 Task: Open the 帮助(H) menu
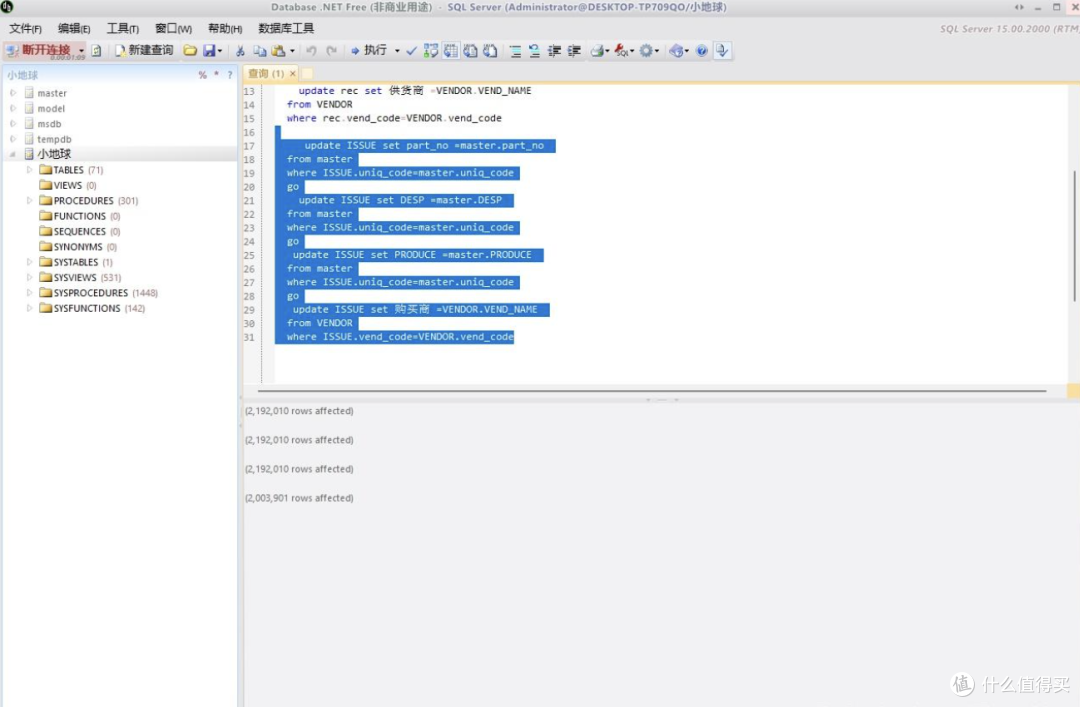coord(225,29)
